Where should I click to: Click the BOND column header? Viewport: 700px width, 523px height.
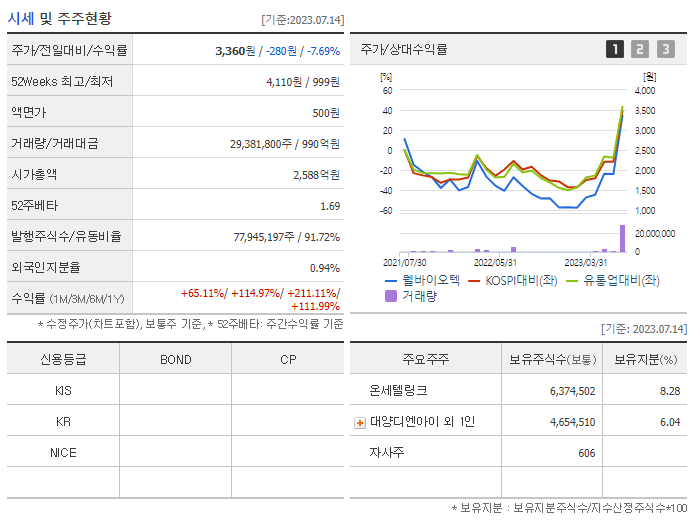(x=175, y=360)
